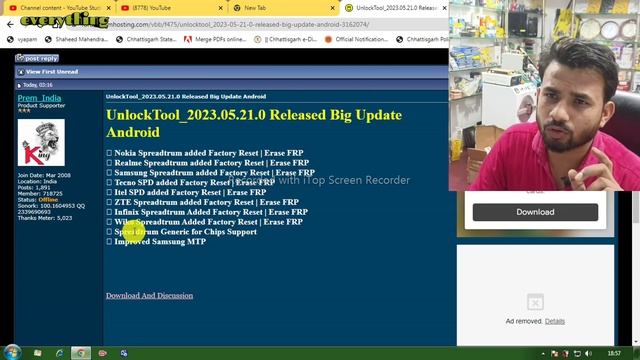640x360 pixels.
Task: Close the Channel content YouTube Studio tab
Action: (x=109, y=8)
